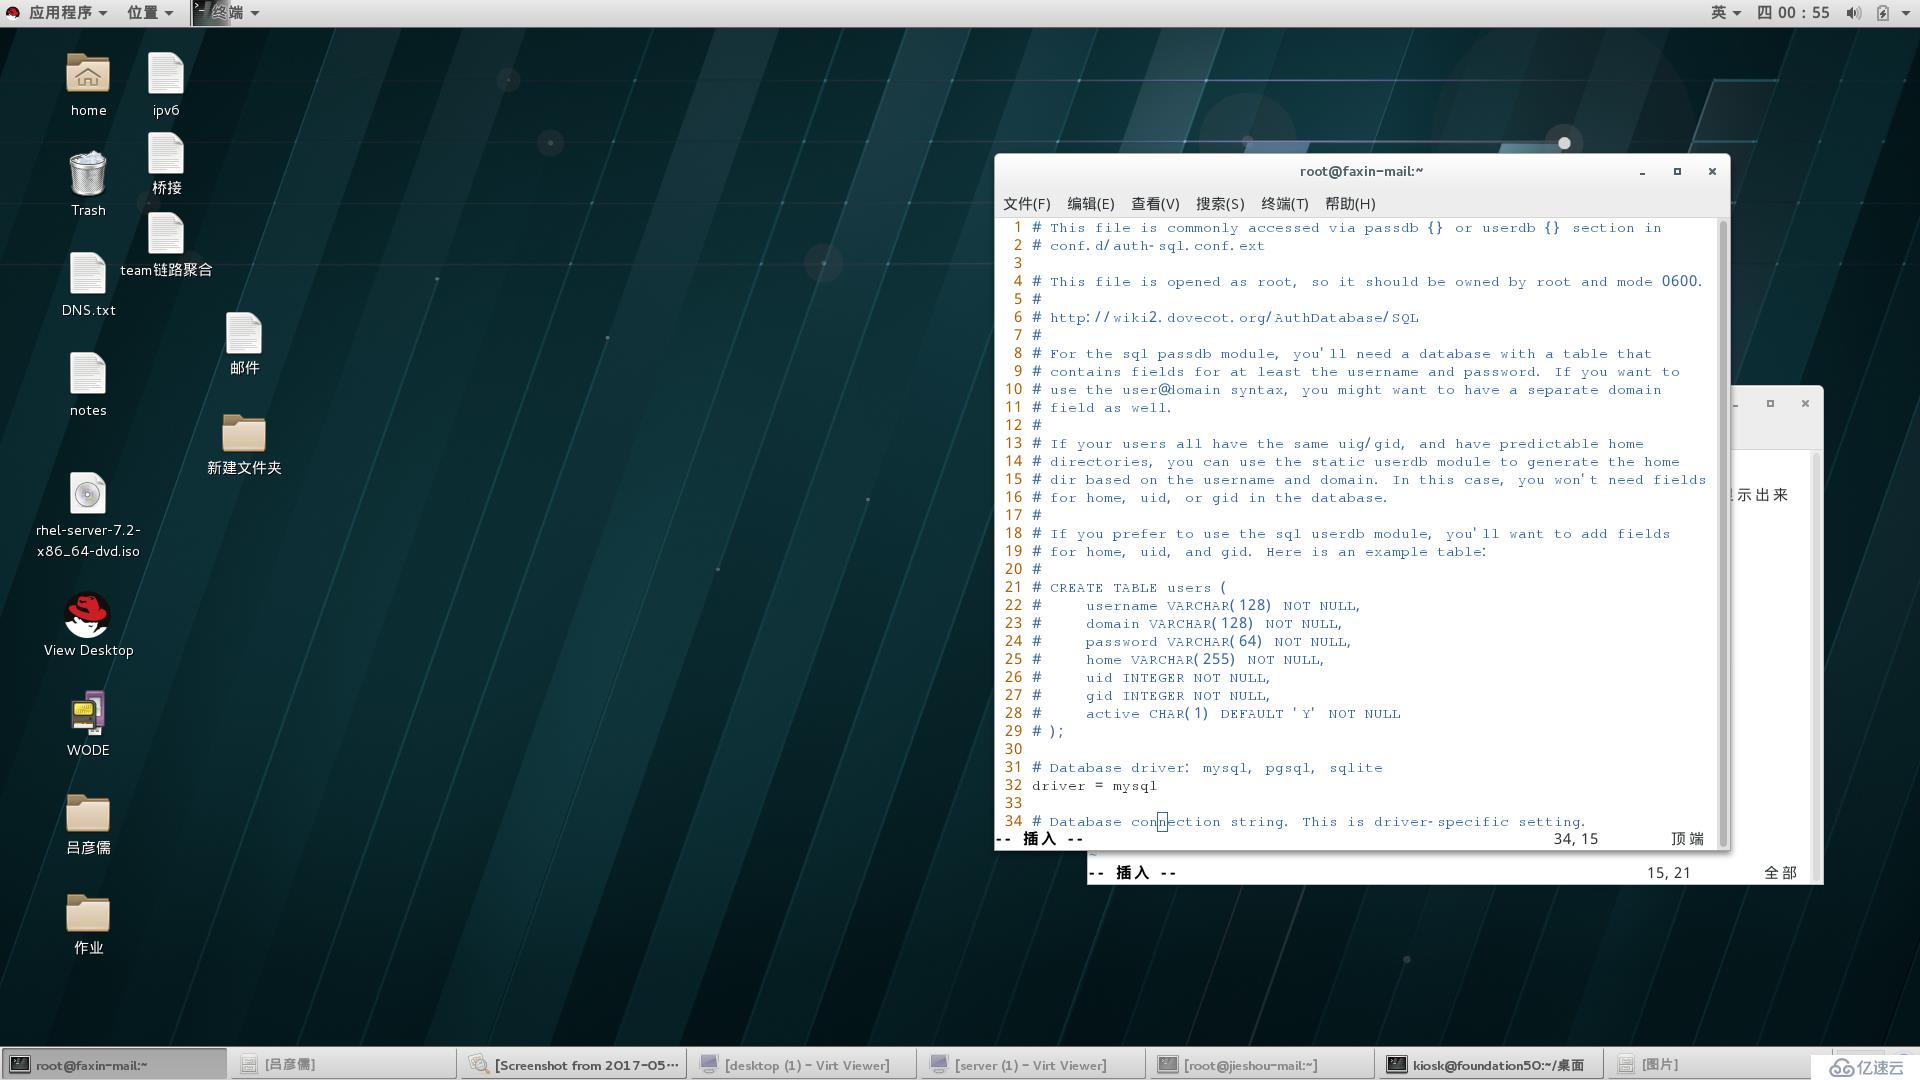Screen dimensions: 1920x1080
Task: Click kiosk@foundation50 taskbar icon
Action: 1497,1064
